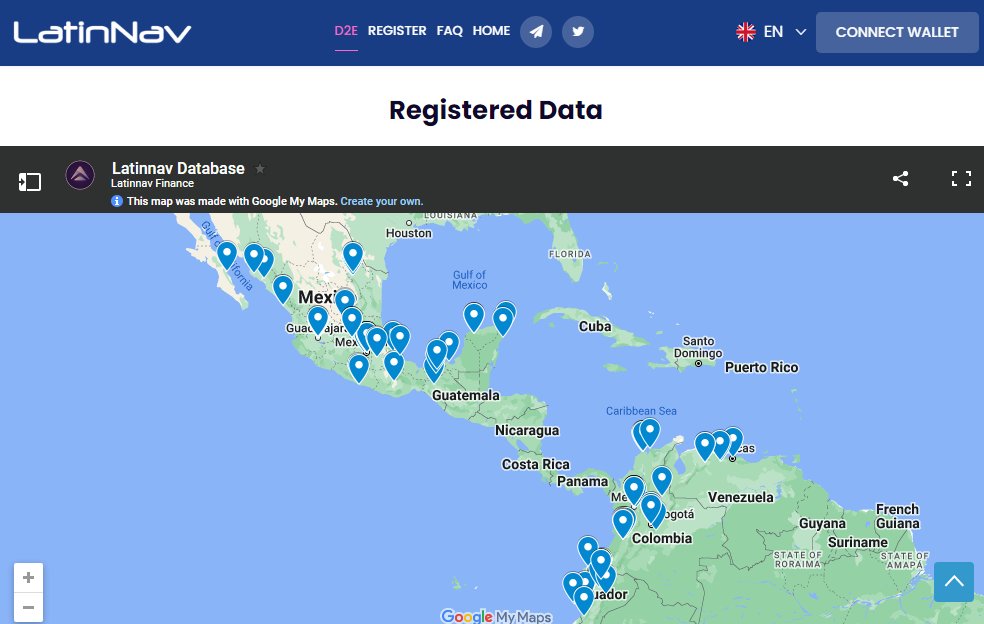Click the Venezuela label on map
This screenshot has height=624, width=984.
(x=741, y=497)
